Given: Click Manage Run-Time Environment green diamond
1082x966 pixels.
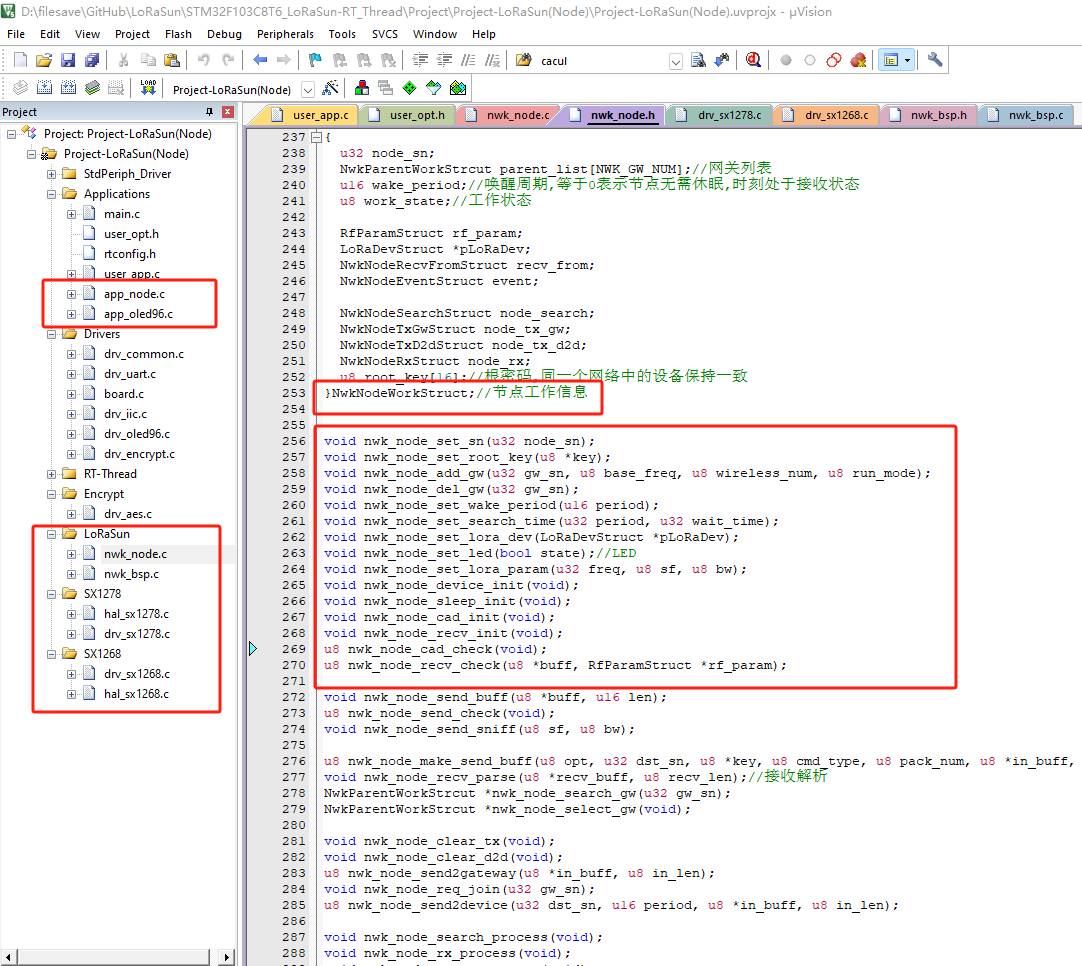Looking at the screenshot, I should pos(409,88).
